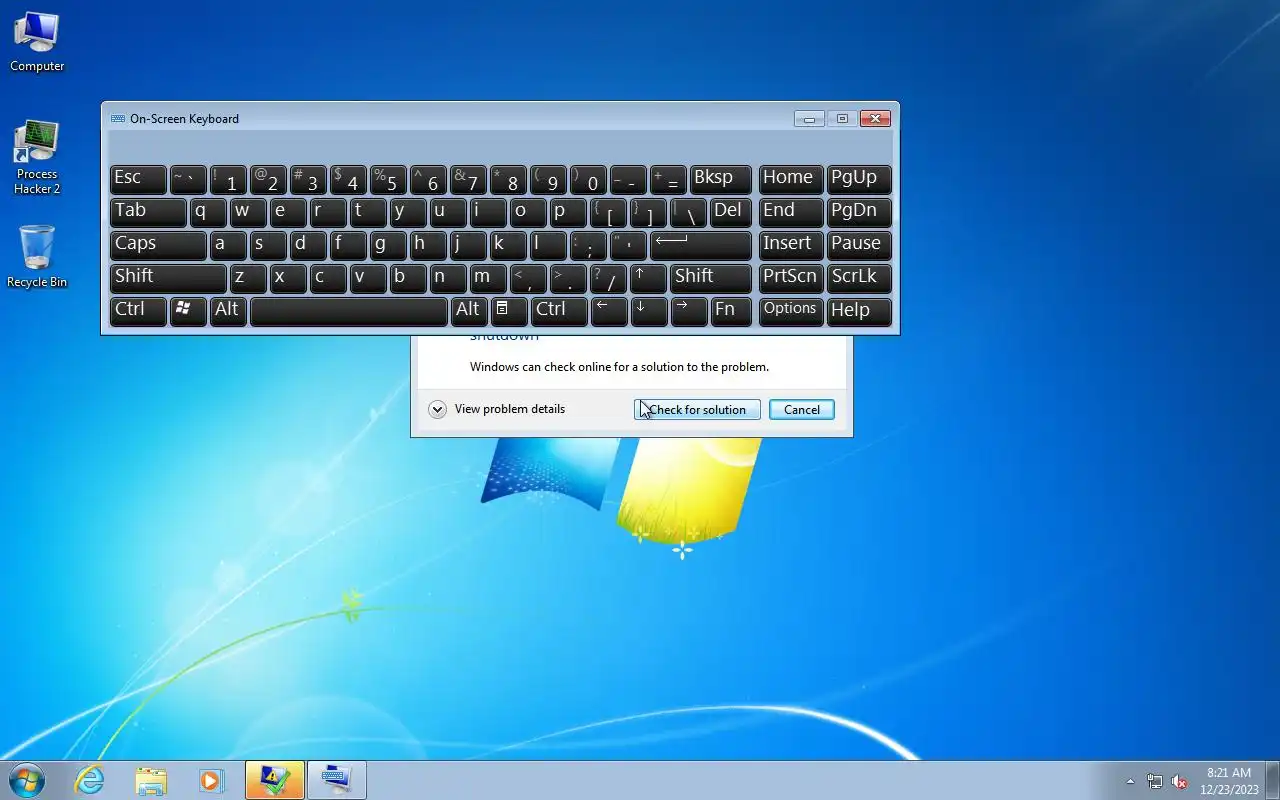Tap the tilde key
Screen dimensions: 1280x800
pos(188,179)
